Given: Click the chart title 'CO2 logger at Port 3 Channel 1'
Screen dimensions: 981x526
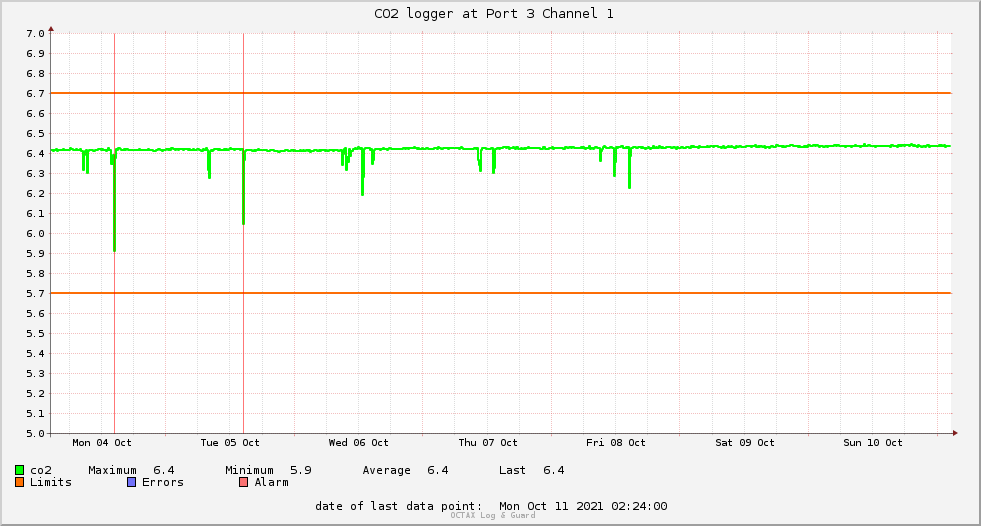Looking at the screenshot, I should (x=494, y=13).
